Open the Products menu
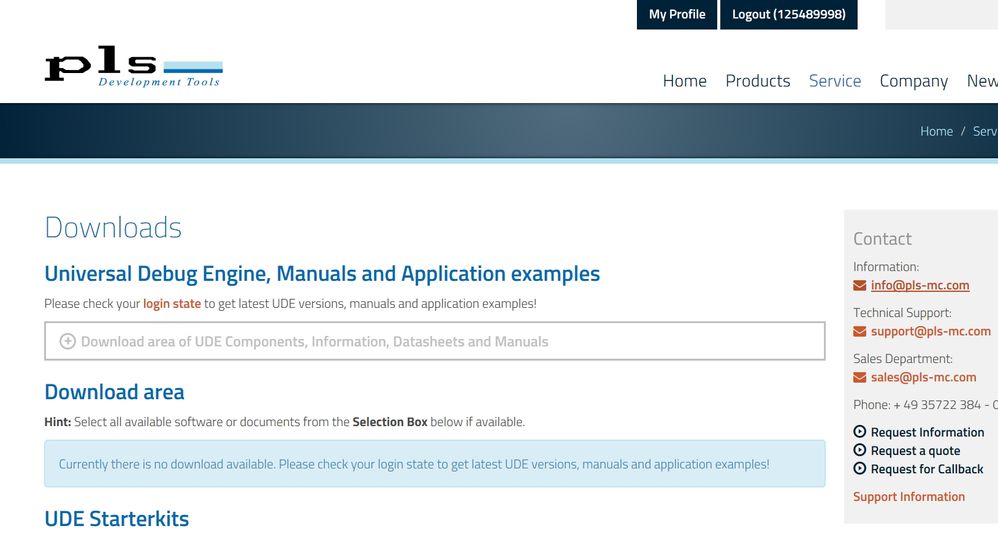Image resolution: width=998 pixels, height=539 pixels. 757,81
